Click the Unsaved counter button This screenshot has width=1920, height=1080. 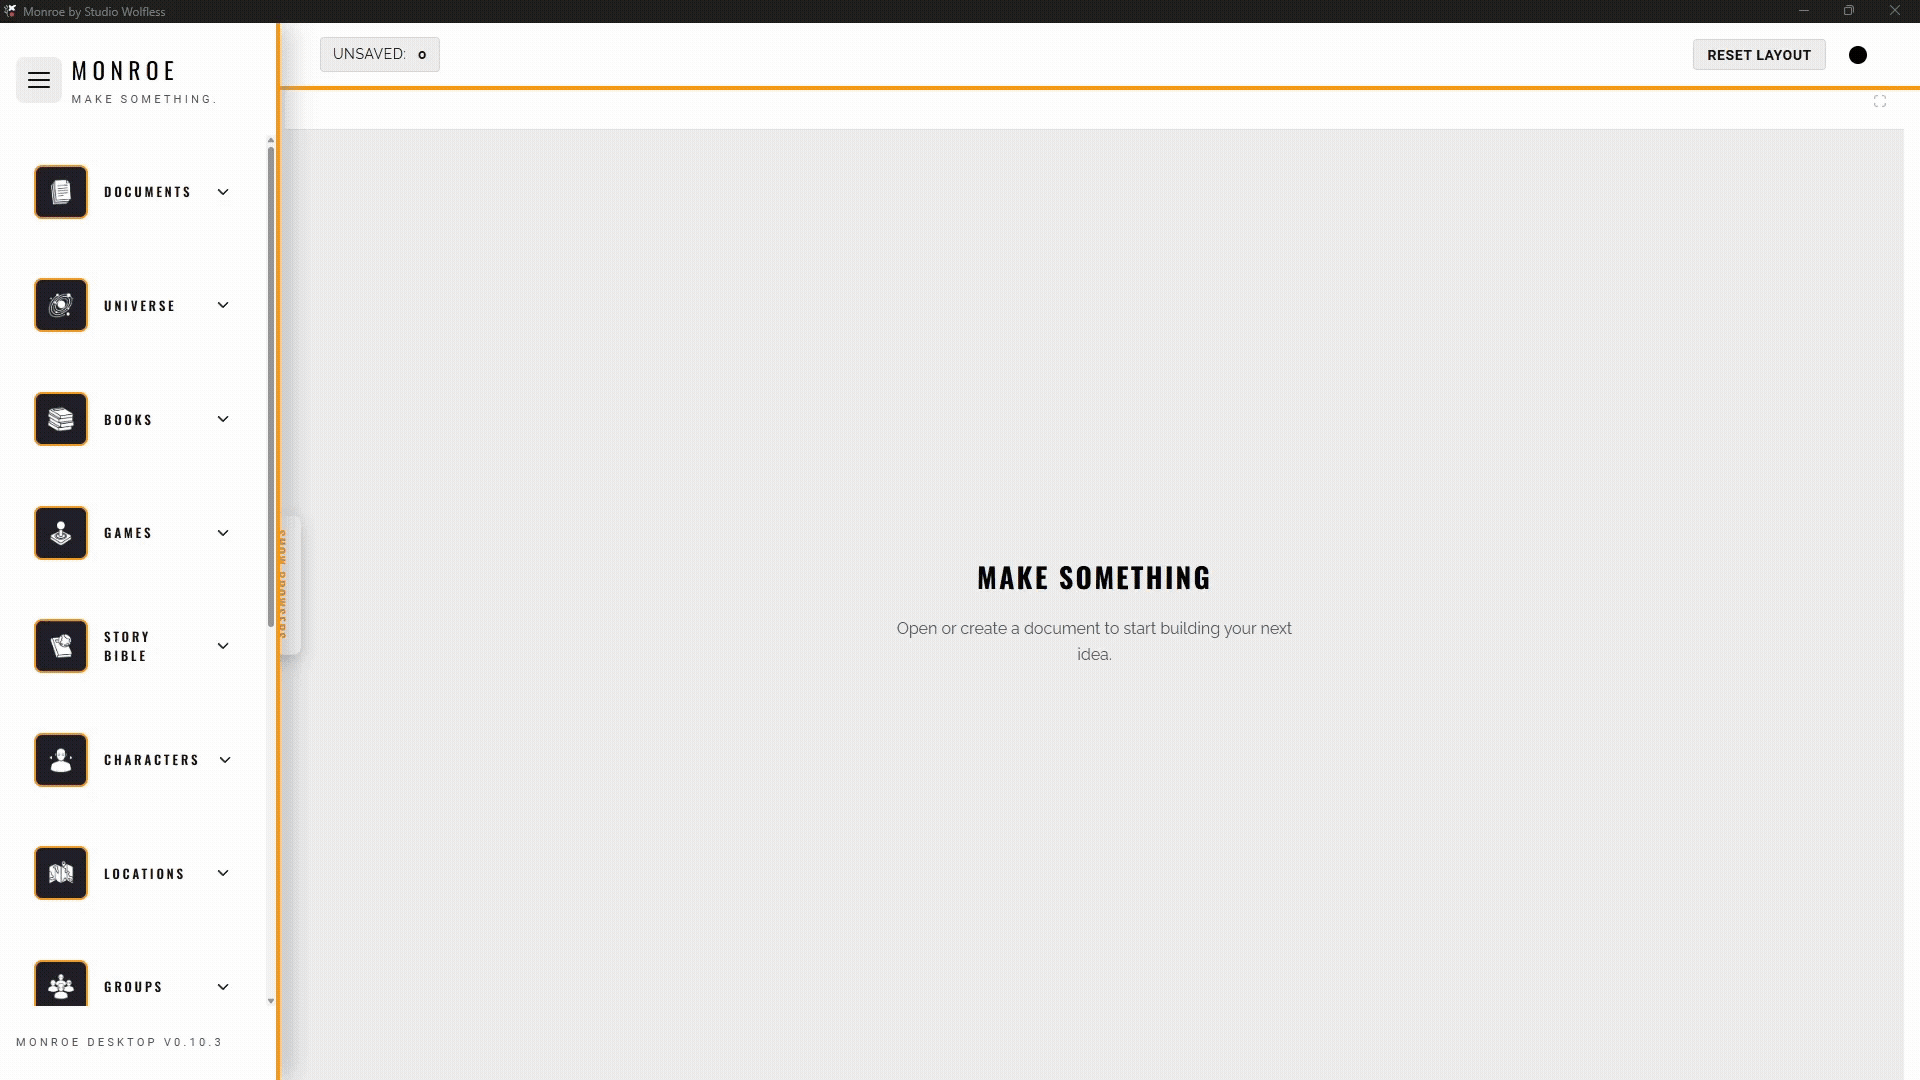coord(379,54)
